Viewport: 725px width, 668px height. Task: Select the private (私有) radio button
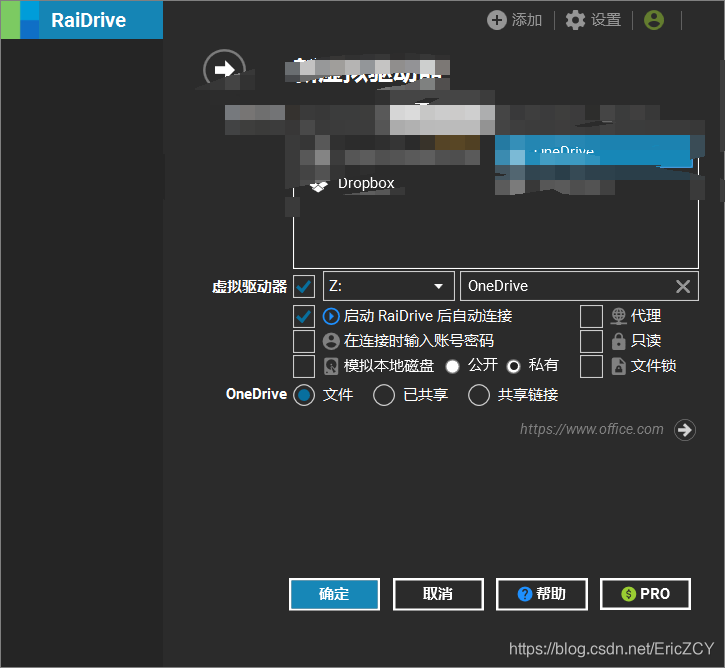tap(513, 367)
